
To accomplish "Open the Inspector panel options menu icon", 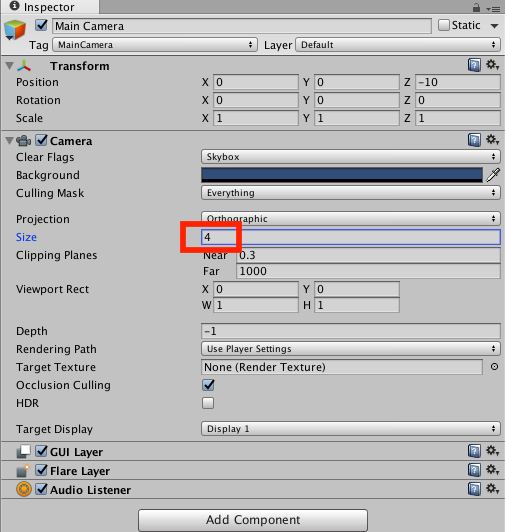I will tap(493, 9).
